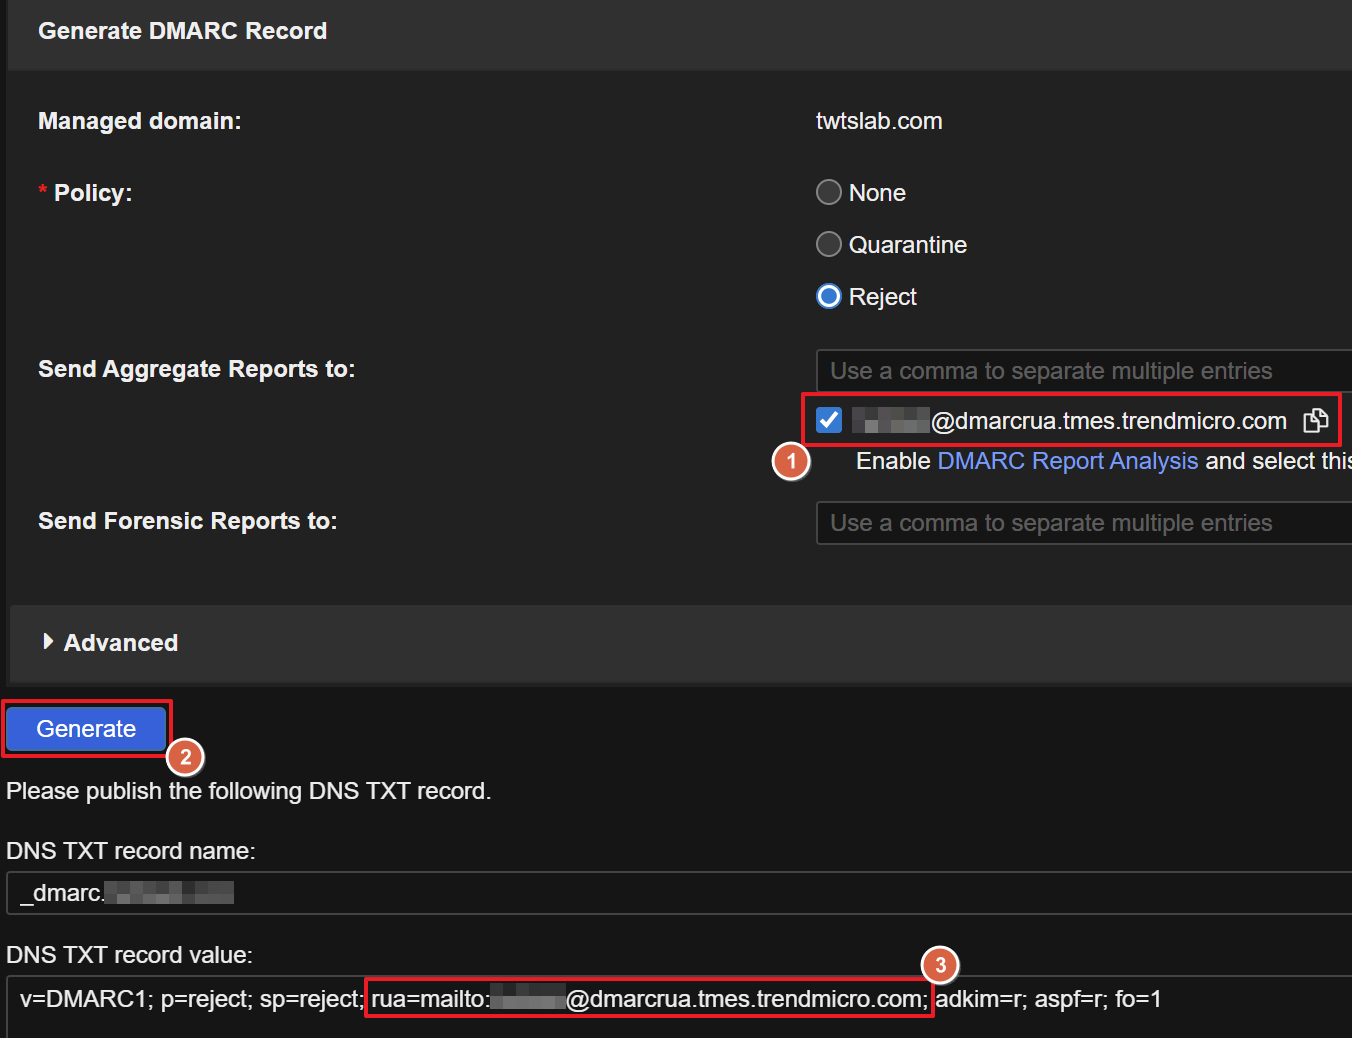Choose the Quarantine policy option
This screenshot has width=1352, height=1038.
[829, 244]
